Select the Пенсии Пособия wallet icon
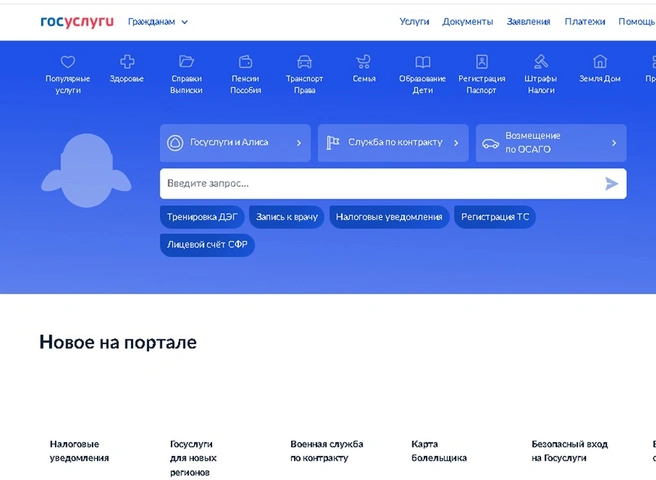Image resolution: width=656 pixels, height=480 pixels. [x=246, y=62]
